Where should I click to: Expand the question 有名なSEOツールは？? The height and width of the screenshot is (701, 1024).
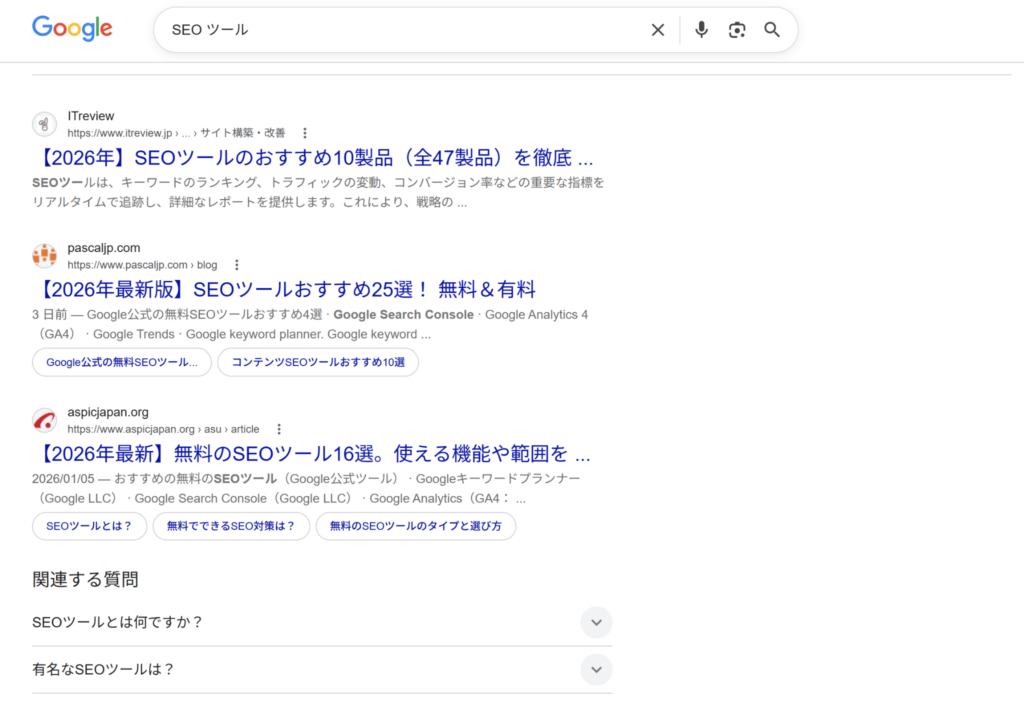[322, 670]
